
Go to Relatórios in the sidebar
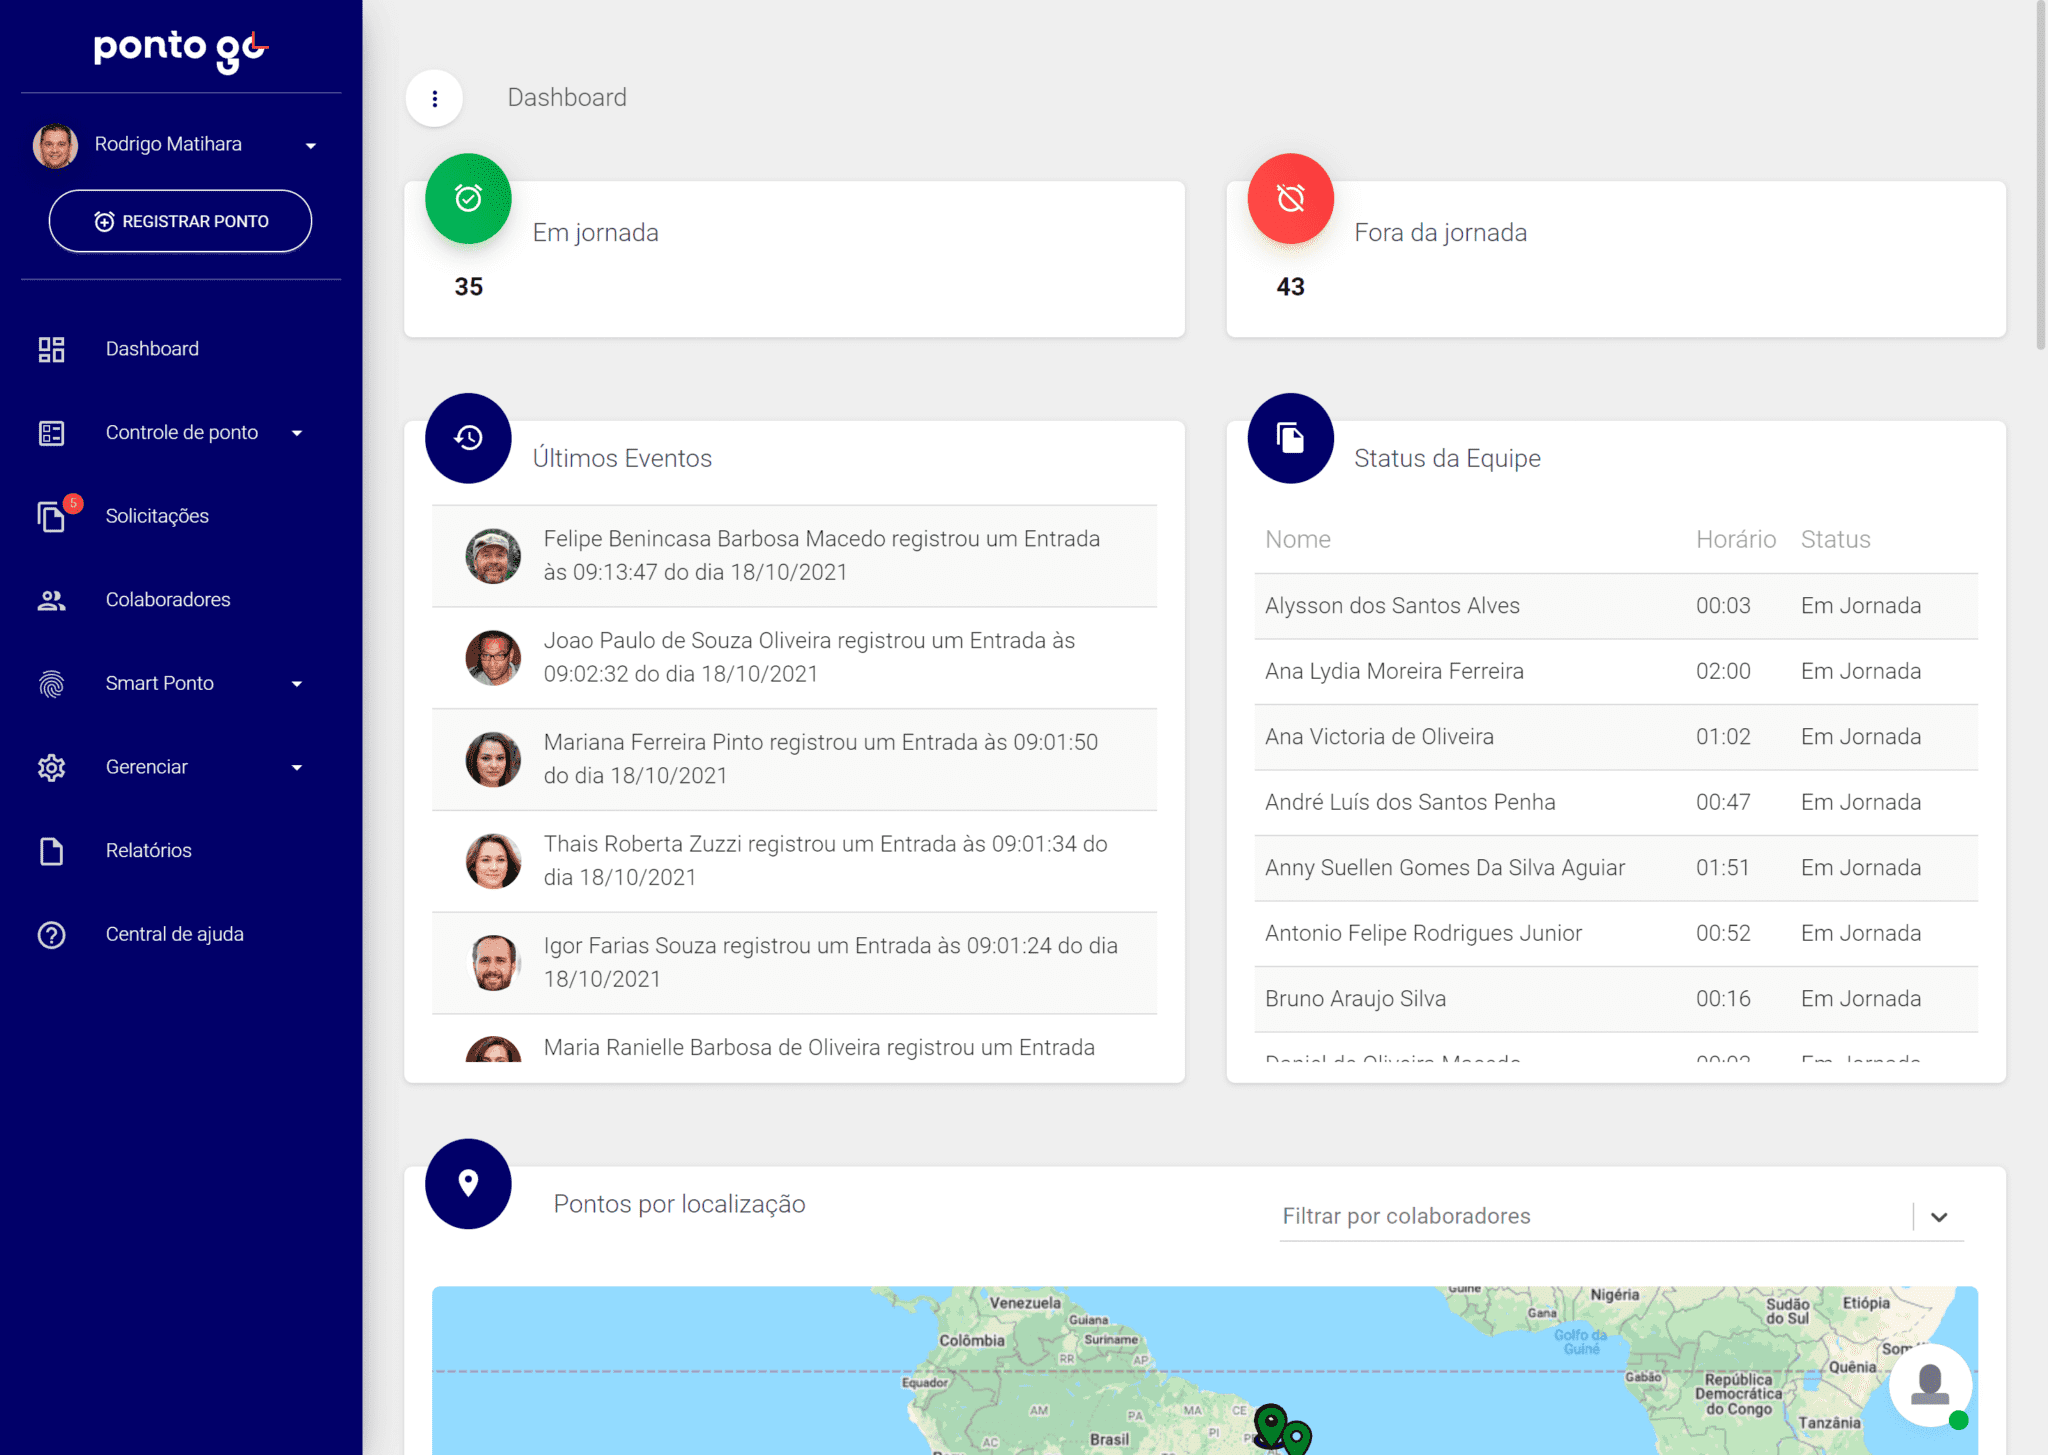pyautogui.click(x=148, y=851)
